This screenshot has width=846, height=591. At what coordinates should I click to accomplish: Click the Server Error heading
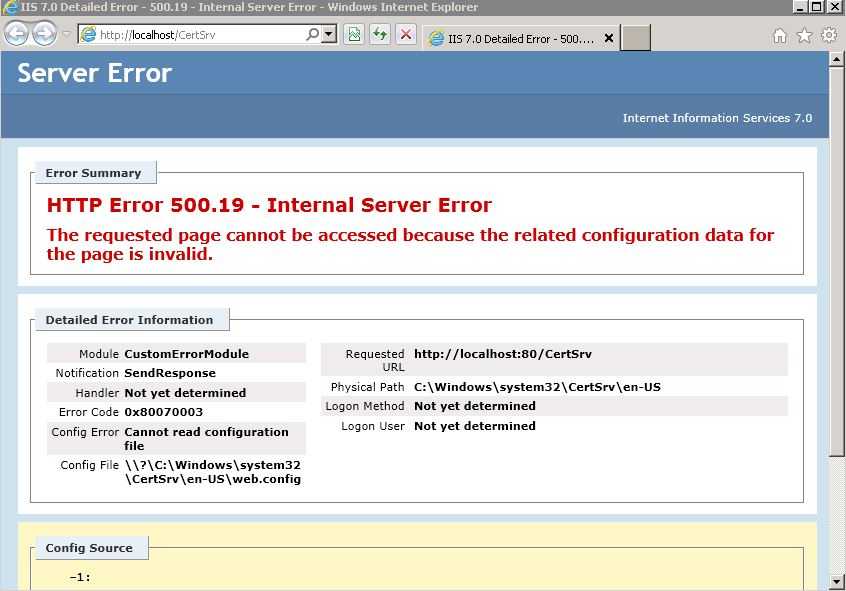click(x=94, y=73)
